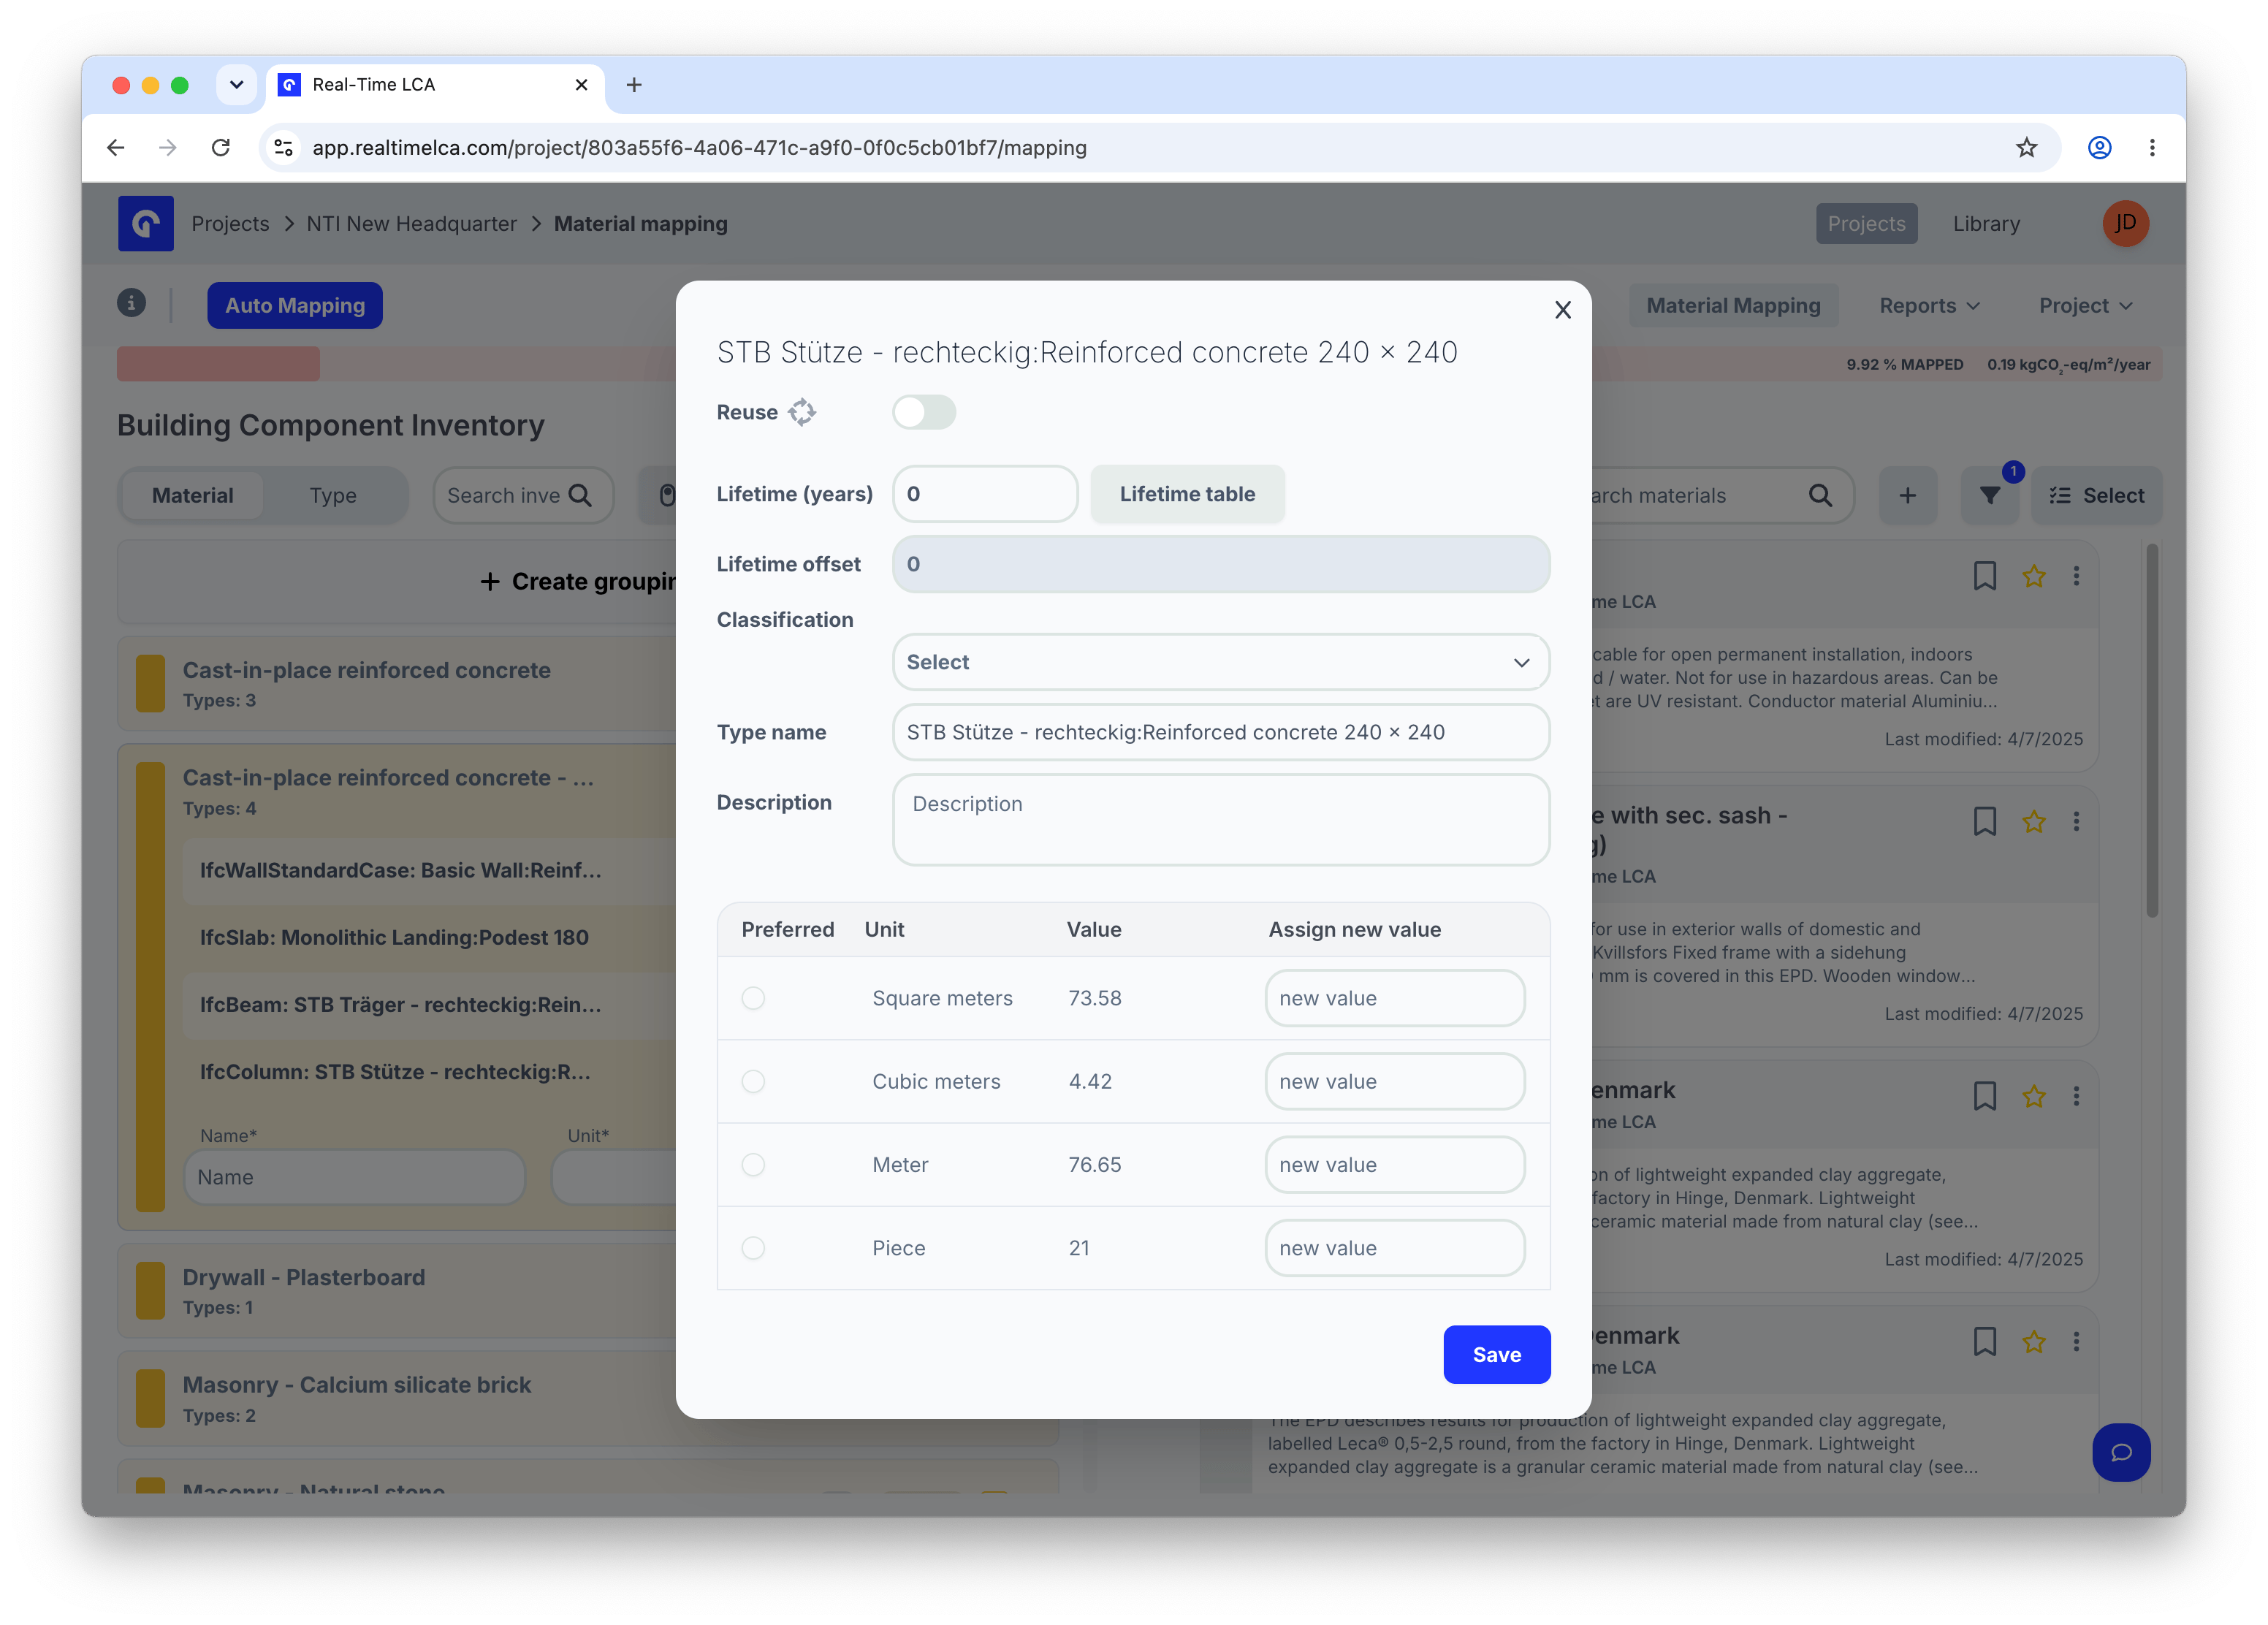Click the plus button to add material
Image resolution: width=2268 pixels, height=1625 pixels.
pos(1908,496)
